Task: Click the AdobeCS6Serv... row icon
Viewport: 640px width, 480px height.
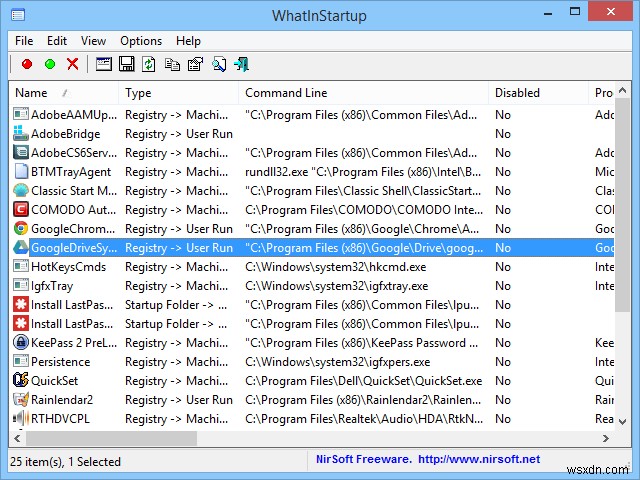Action: (x=20, y=152)
